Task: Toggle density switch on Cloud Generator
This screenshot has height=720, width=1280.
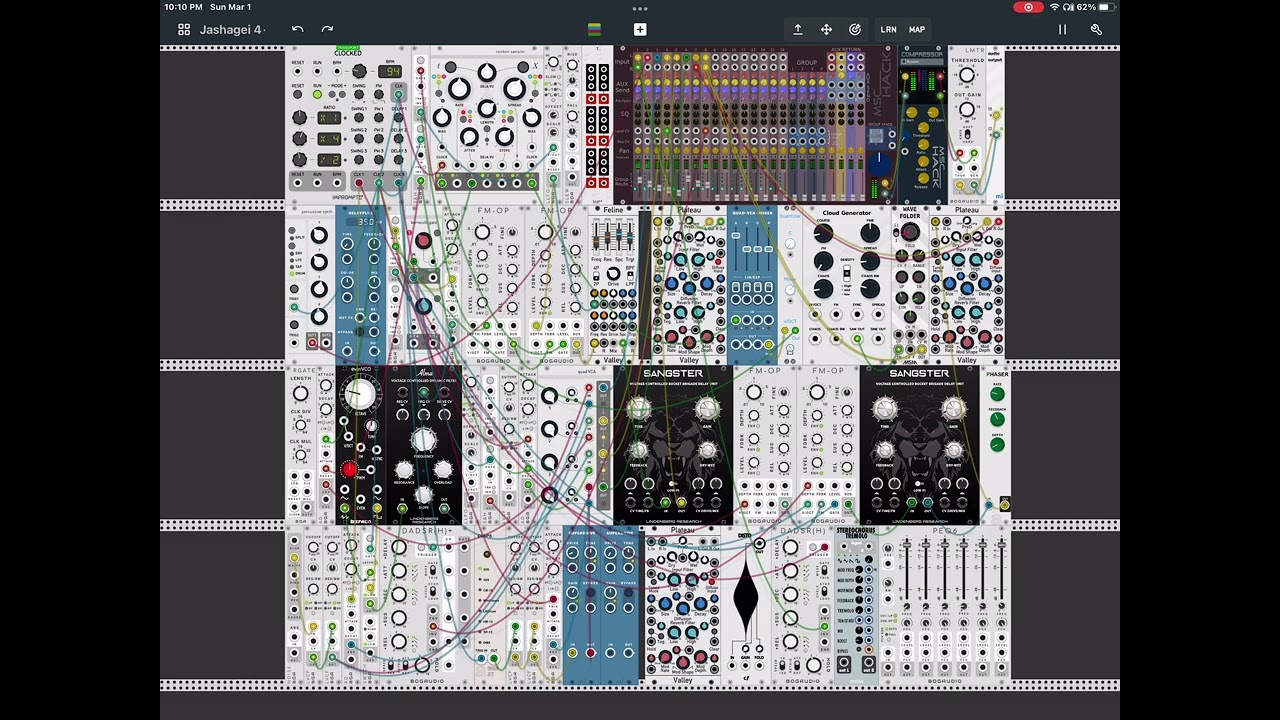Action: point(847,273)
